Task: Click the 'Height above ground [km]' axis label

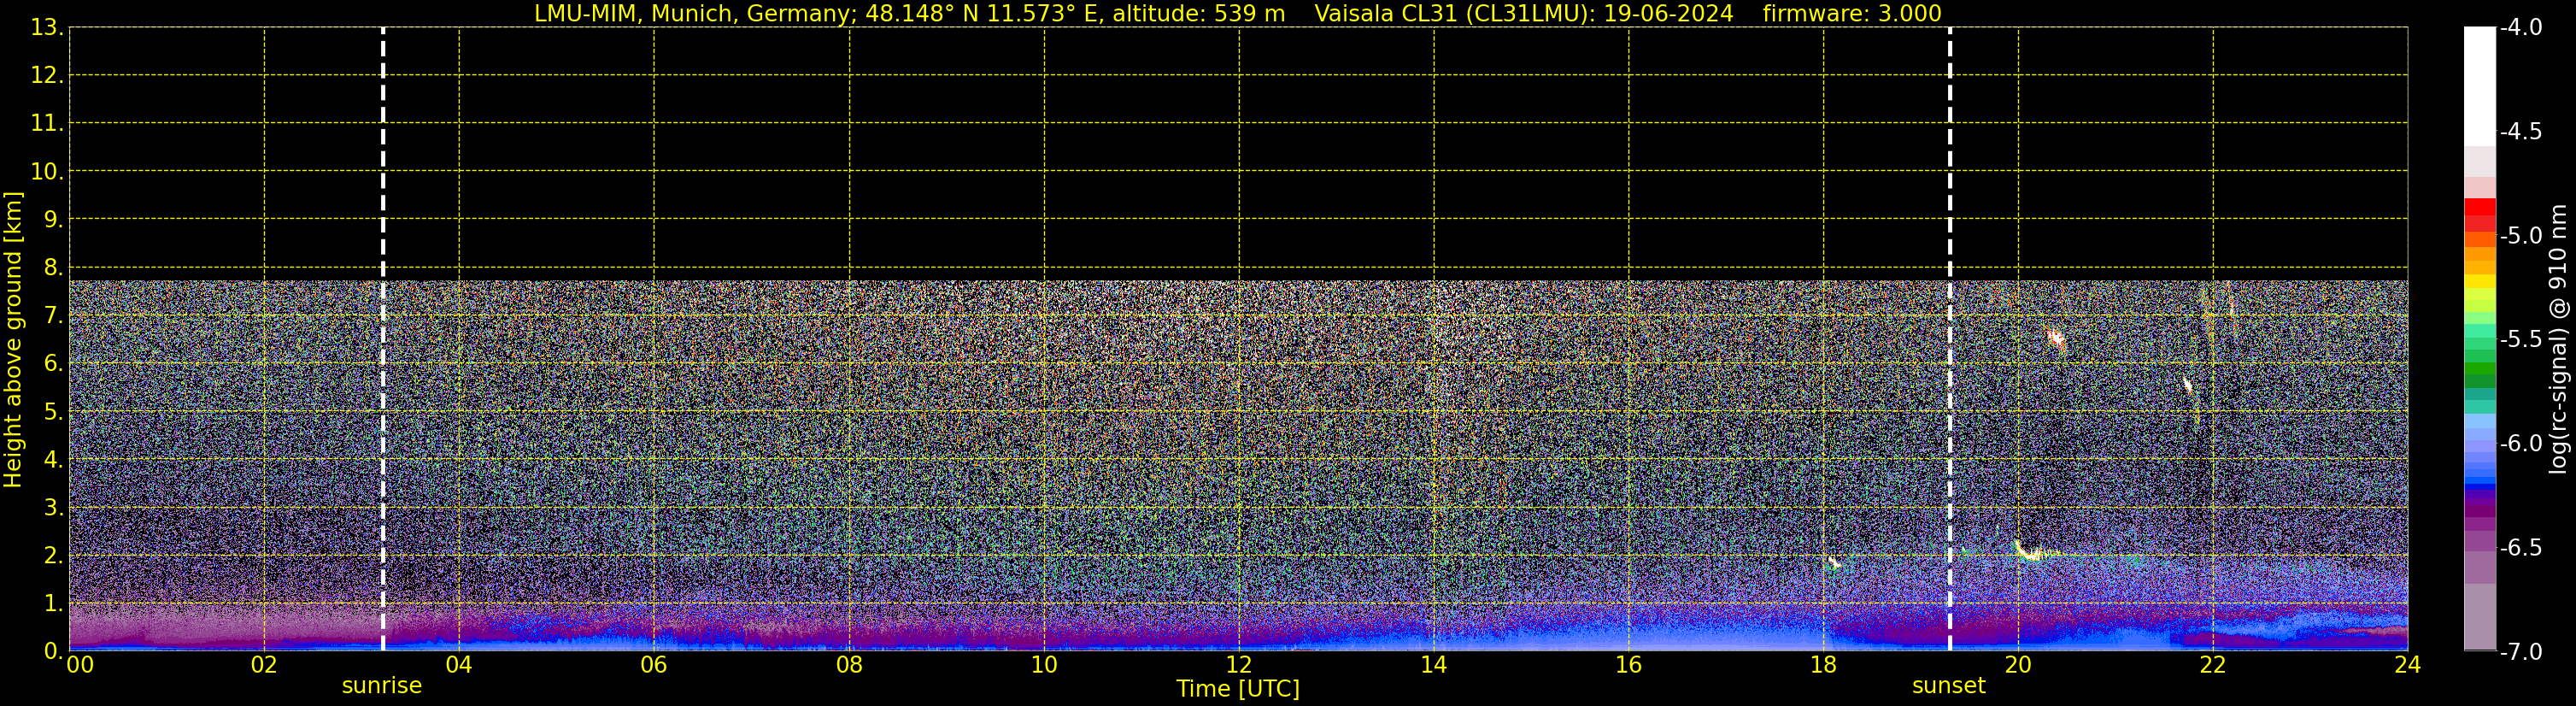Action: (x=13, y=340)
